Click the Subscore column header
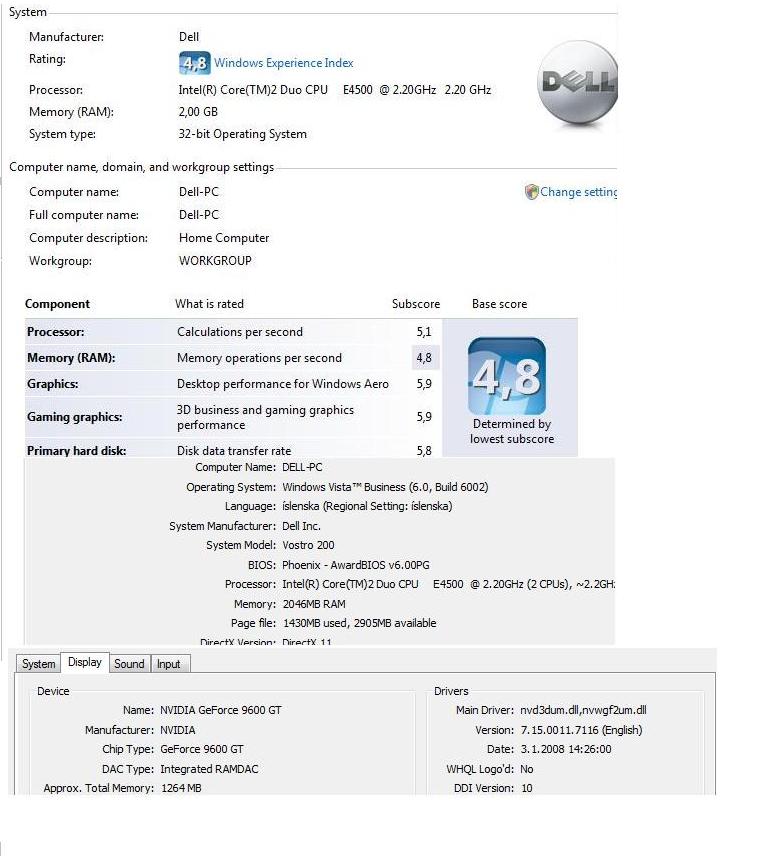Image resolution: width=781 pixels, height=856 pixels. [415, 304]
